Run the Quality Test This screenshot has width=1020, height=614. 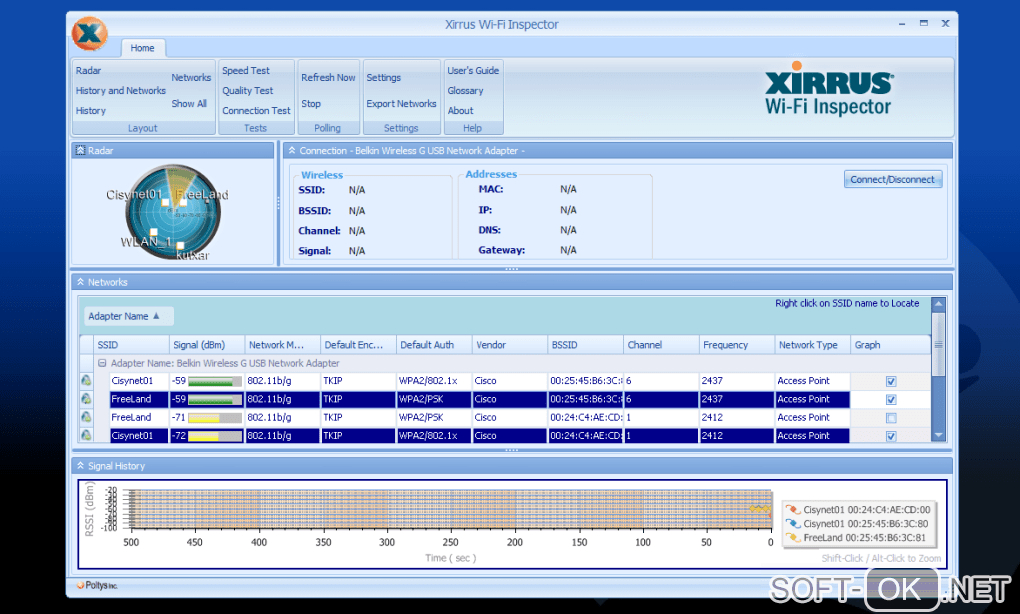247,90
